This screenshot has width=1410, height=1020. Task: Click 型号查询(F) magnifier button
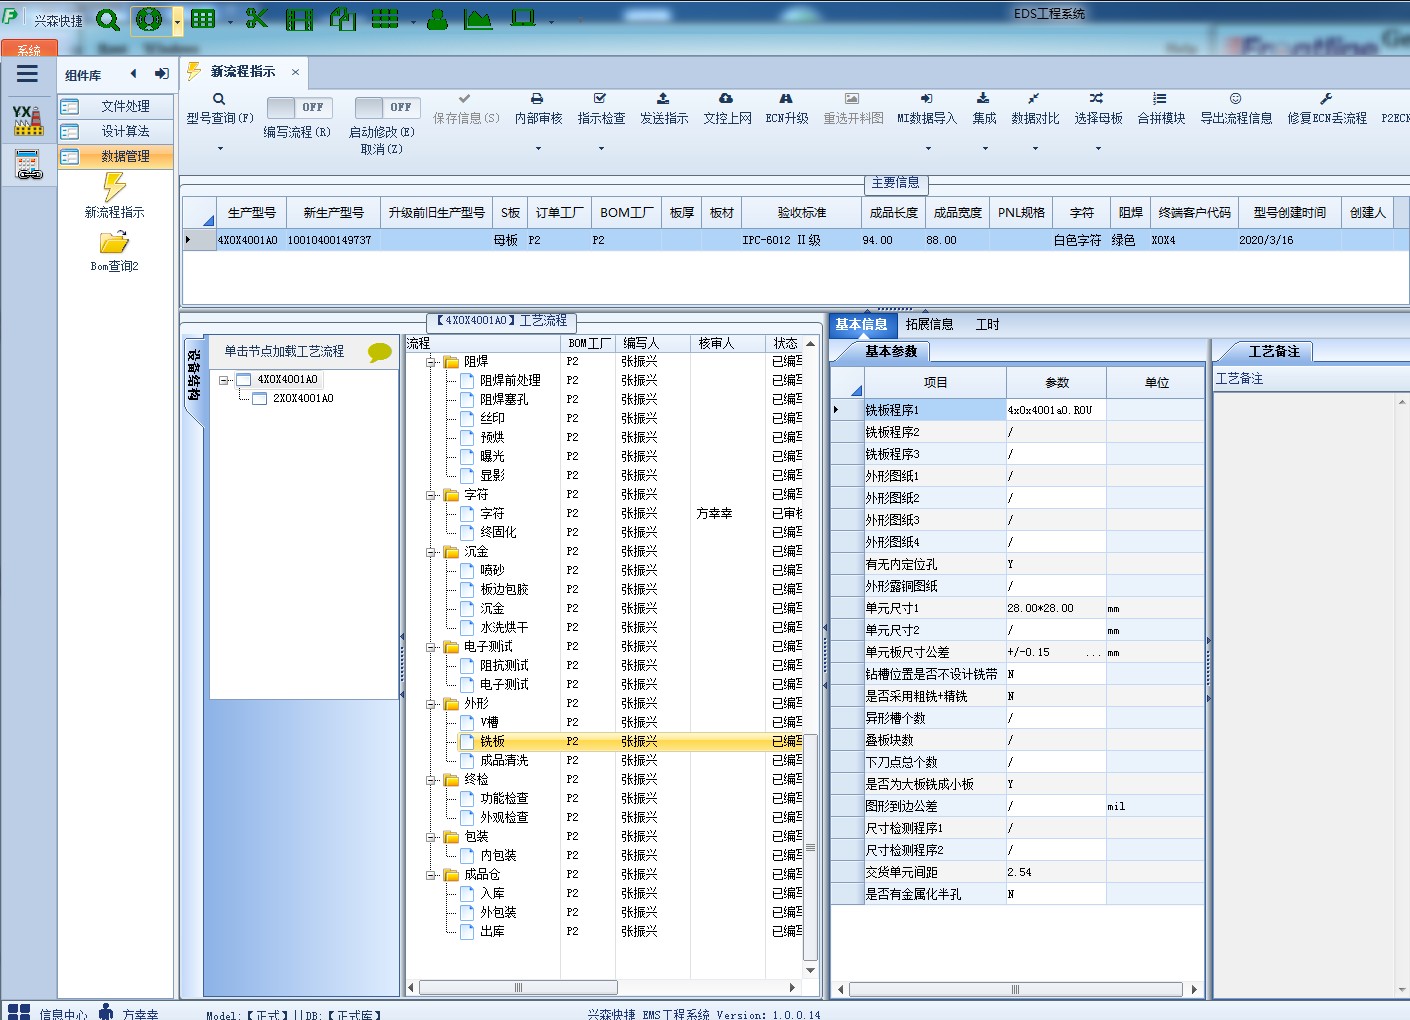tap(220, 109)
